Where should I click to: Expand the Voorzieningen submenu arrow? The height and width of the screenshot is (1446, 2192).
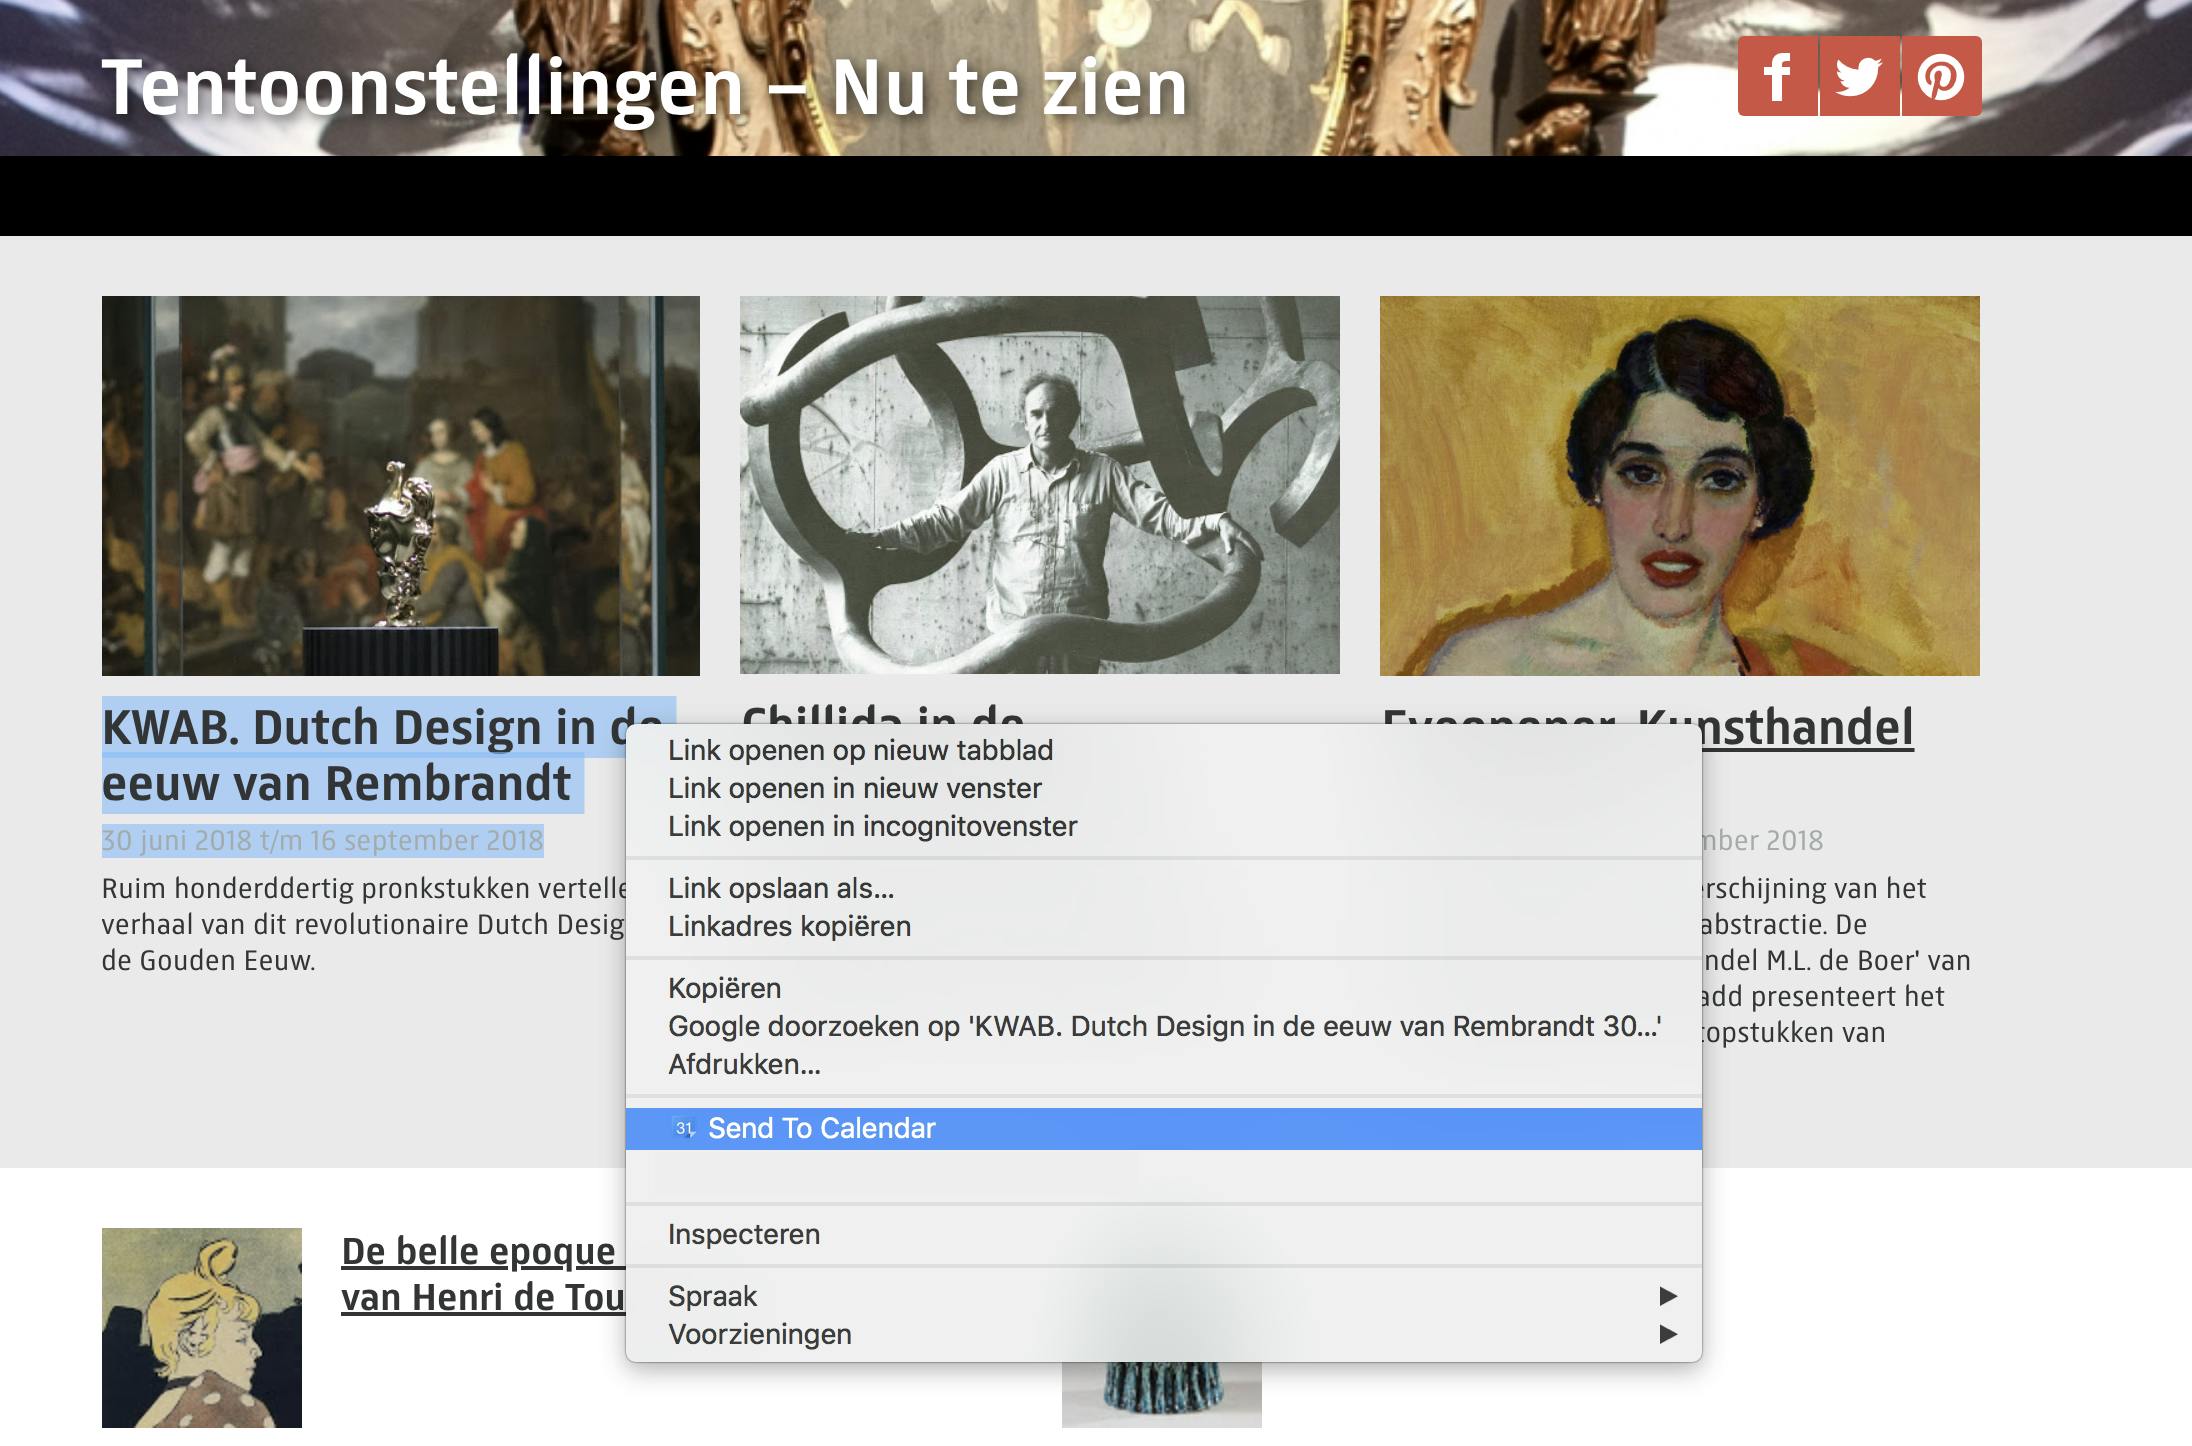coord(1667,1335)
